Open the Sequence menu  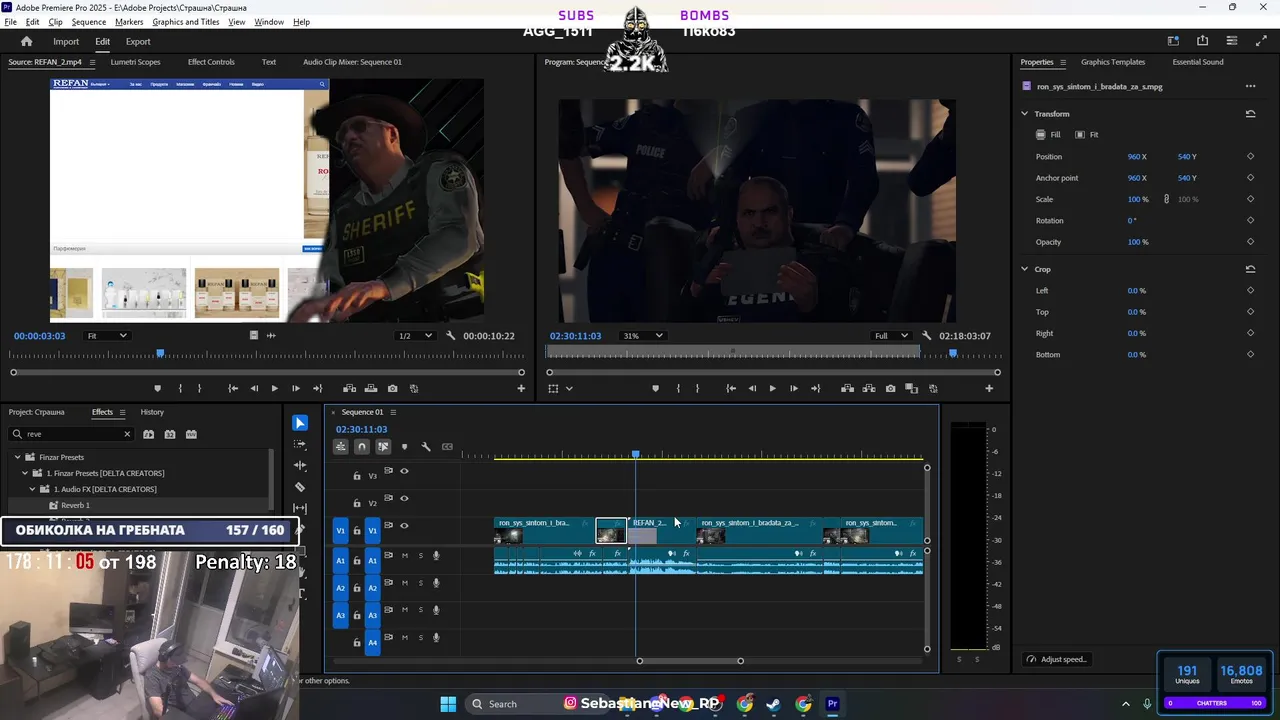[89, 22]
